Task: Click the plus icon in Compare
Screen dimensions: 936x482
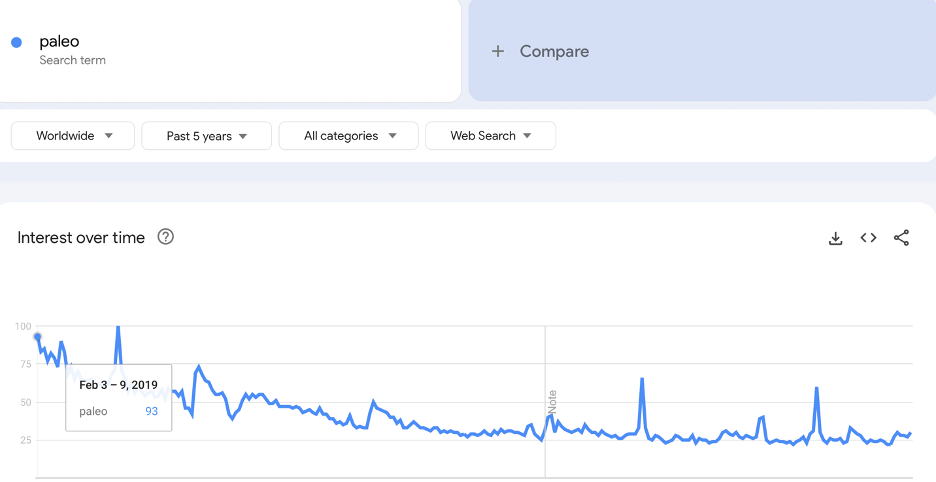Action: (x=498, y=51)
